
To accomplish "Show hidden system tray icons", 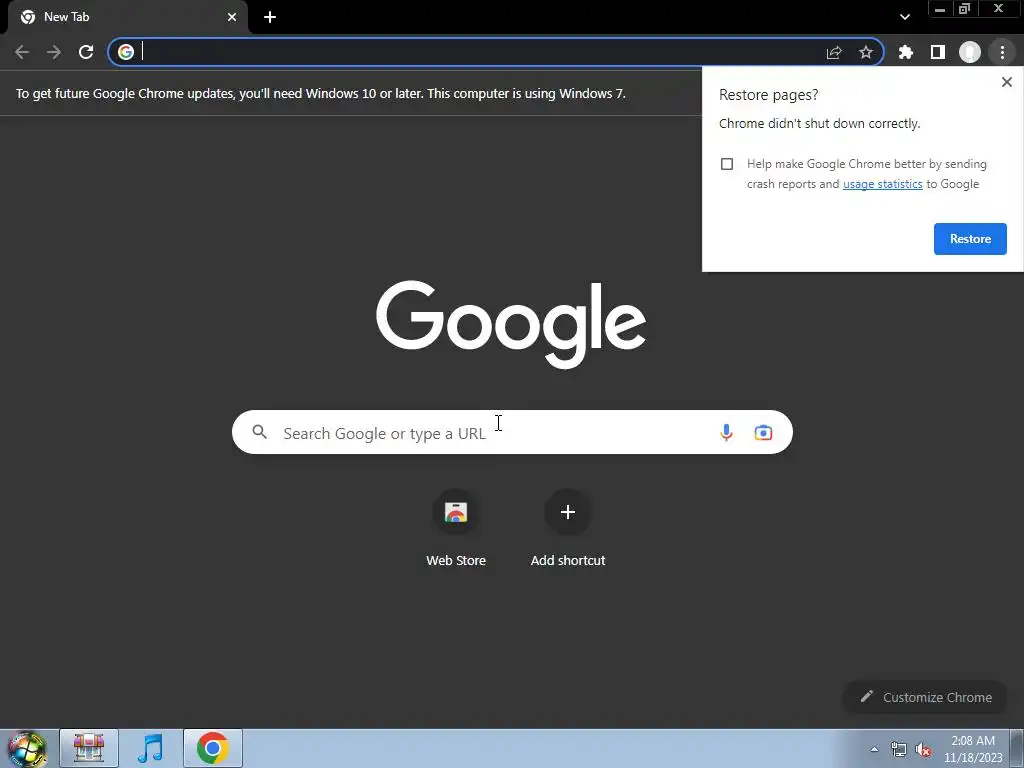I will 874,749.
